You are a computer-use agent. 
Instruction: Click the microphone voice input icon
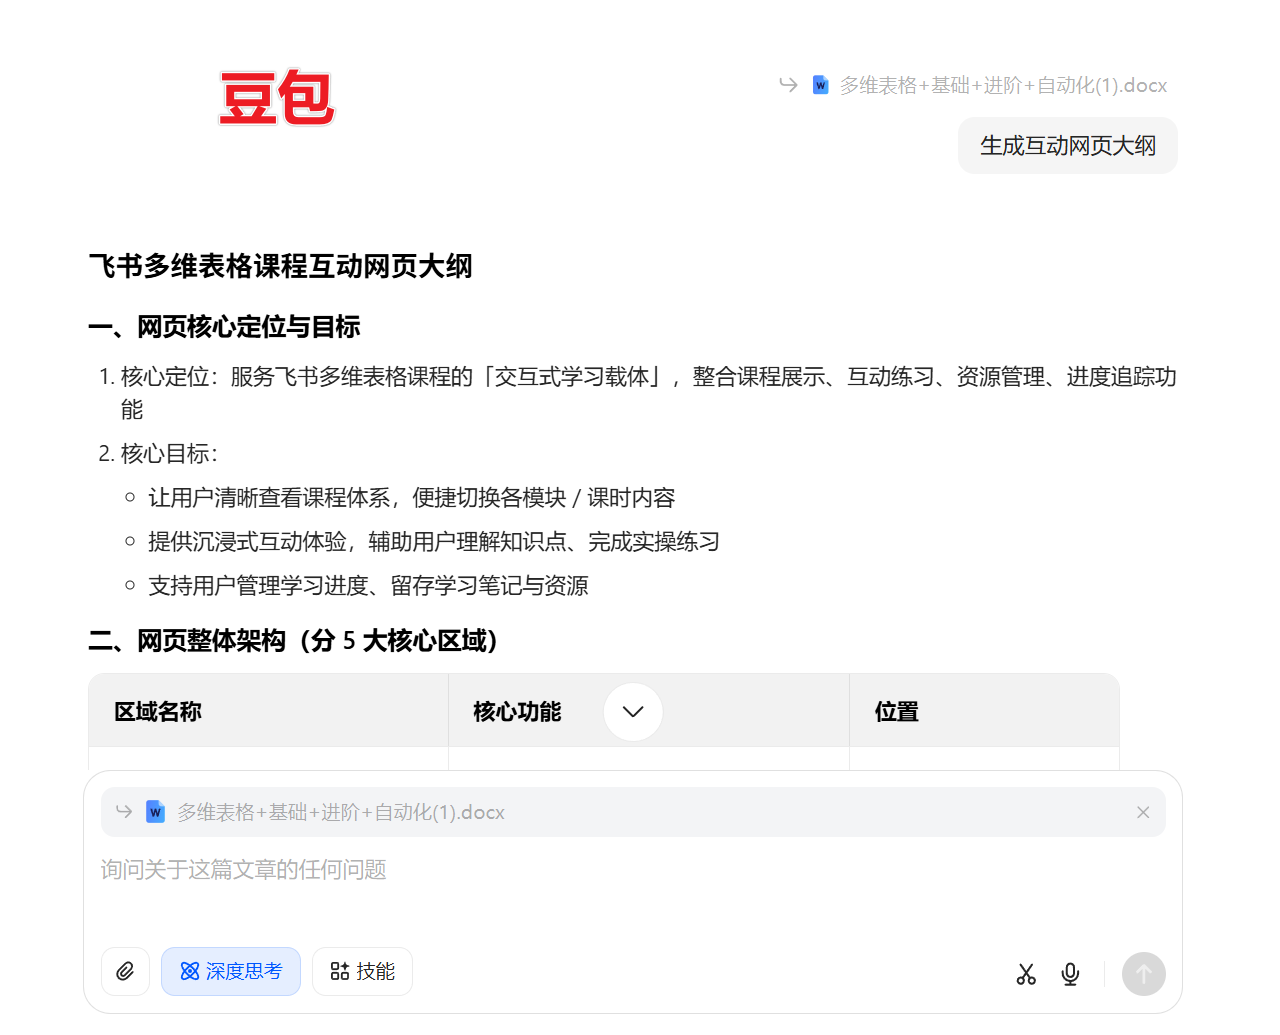click(x=1070, y=974)
